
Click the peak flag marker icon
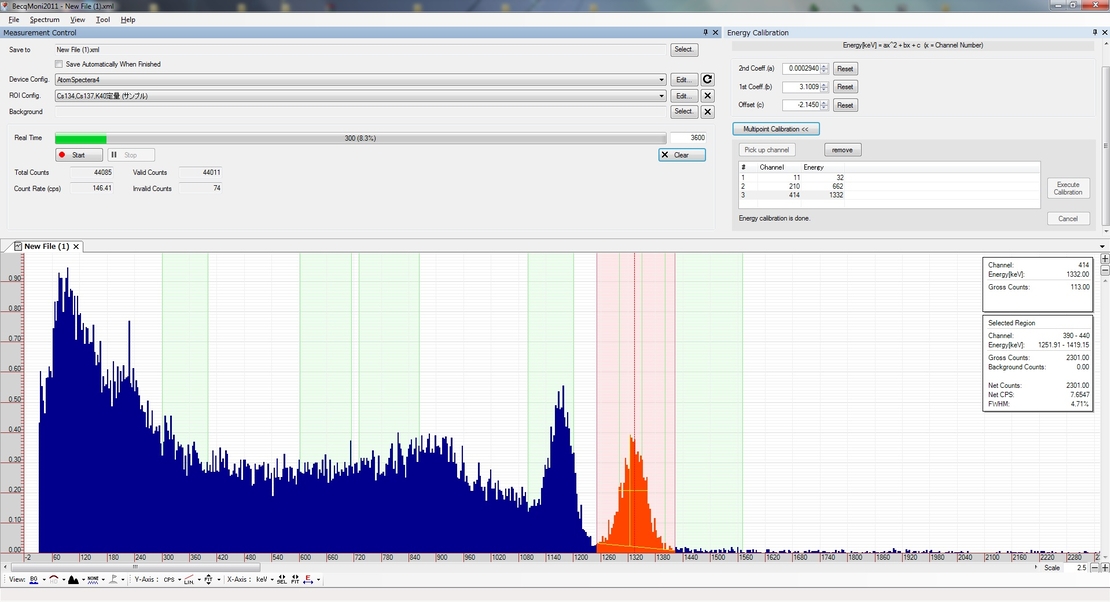click(113, 579)
